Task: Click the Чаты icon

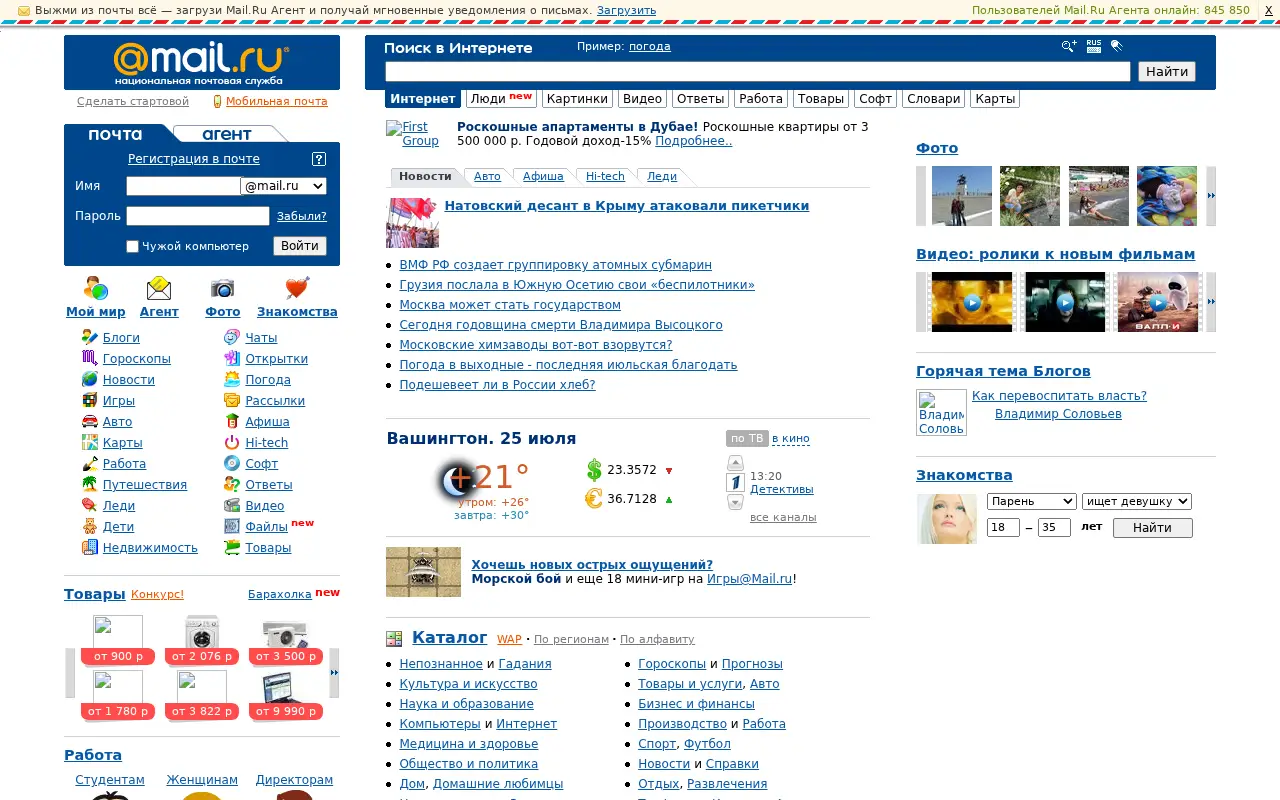Action: tap(232, 337)
